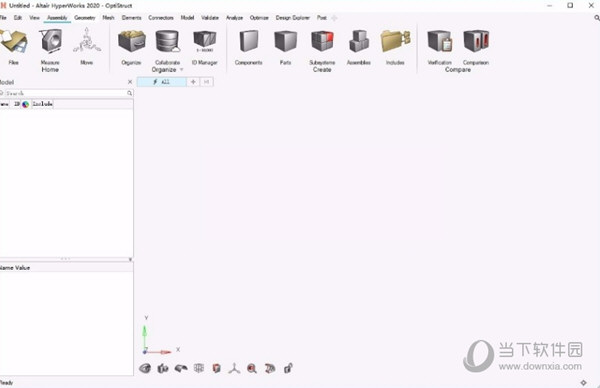Click into the model browser Search field

[x=65, y=93]
